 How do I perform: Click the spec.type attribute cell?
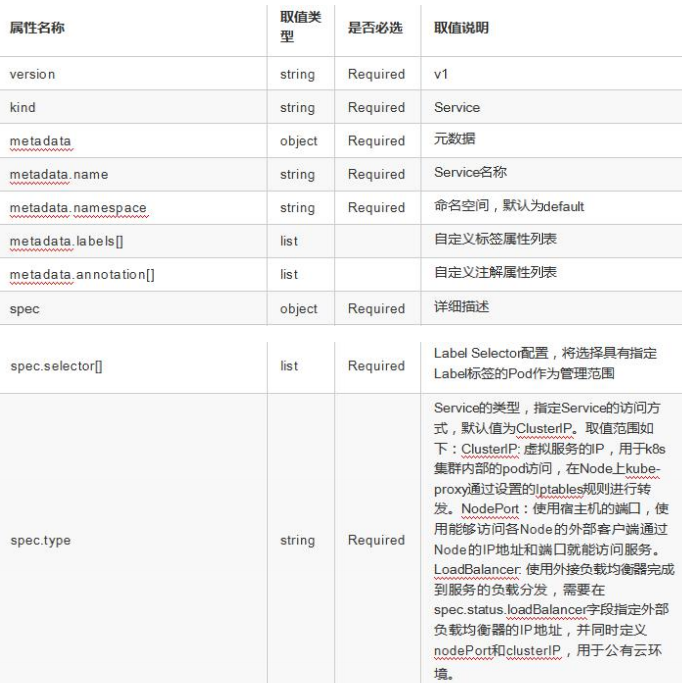point(38,540)
